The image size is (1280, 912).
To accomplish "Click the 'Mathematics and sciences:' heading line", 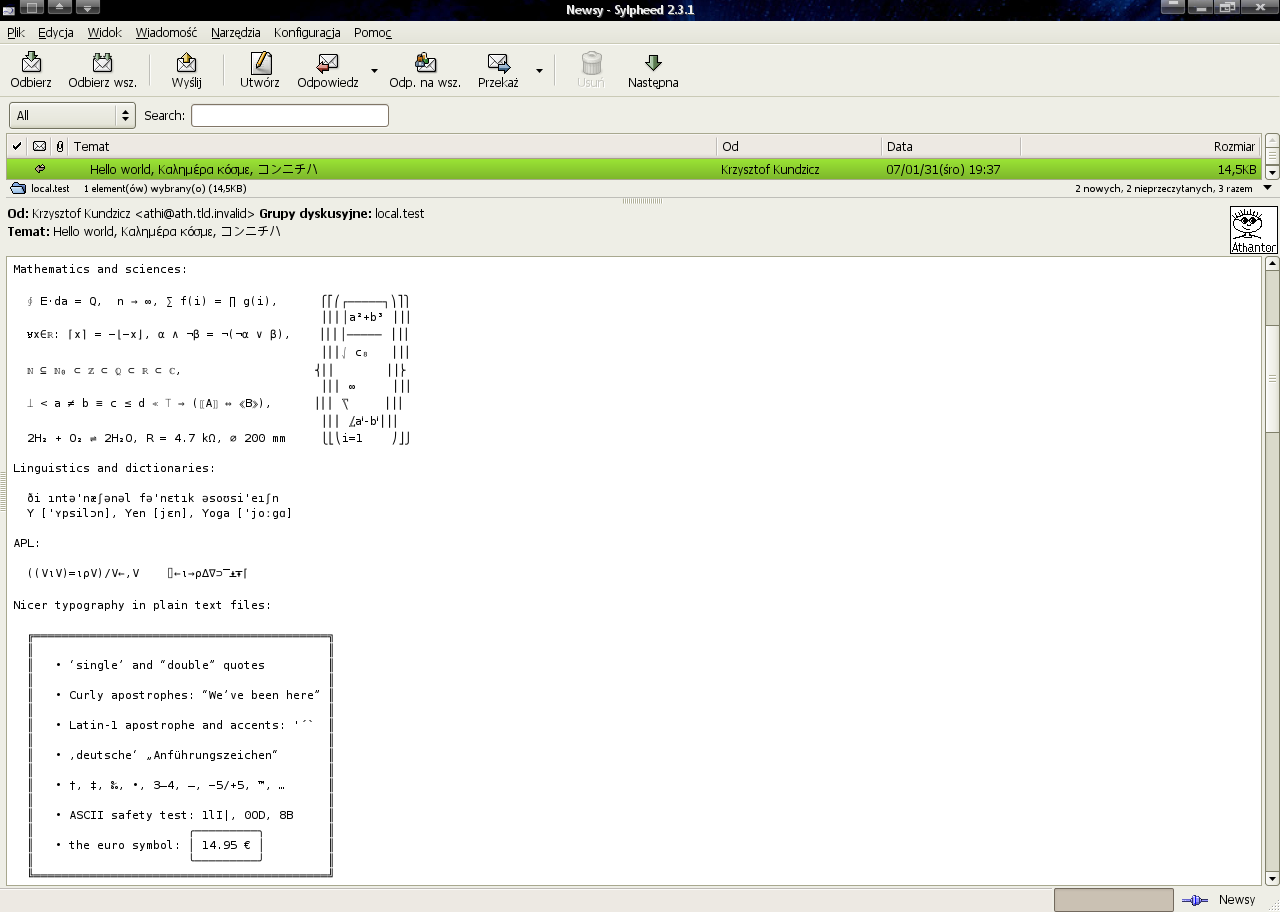I will tap(100, 269).
